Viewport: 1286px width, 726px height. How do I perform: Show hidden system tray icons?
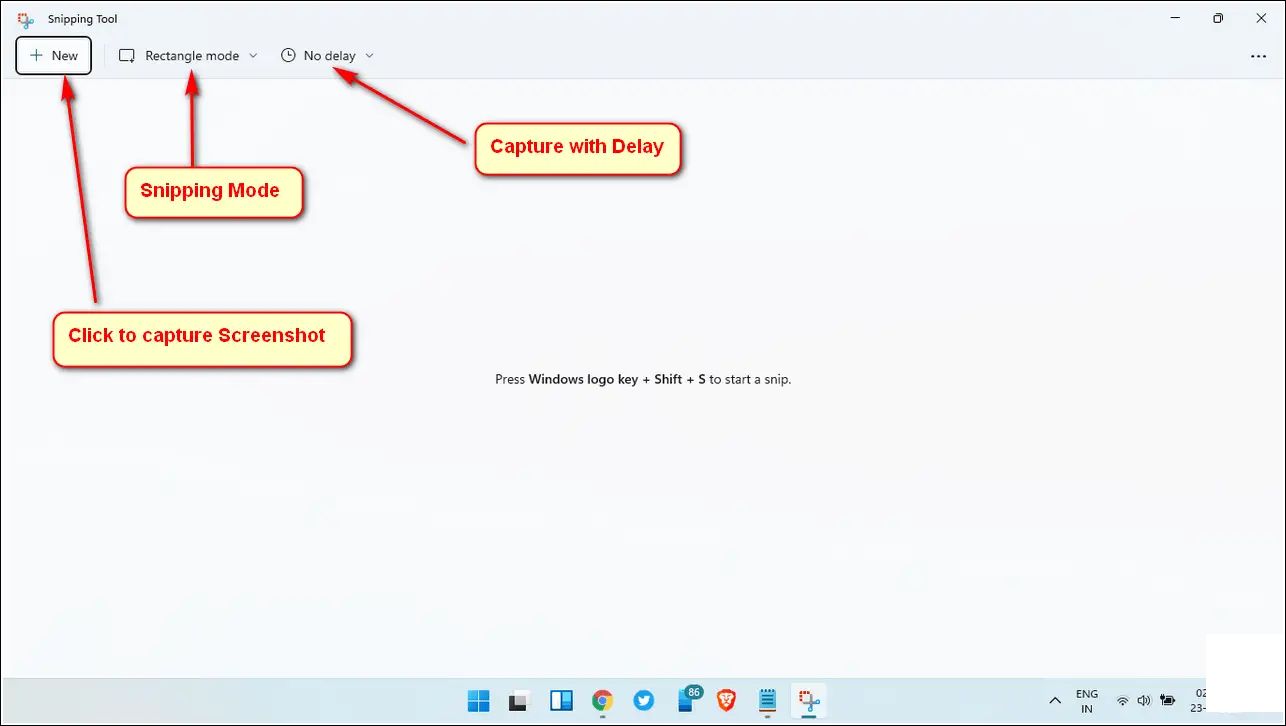coord(1054,701)
